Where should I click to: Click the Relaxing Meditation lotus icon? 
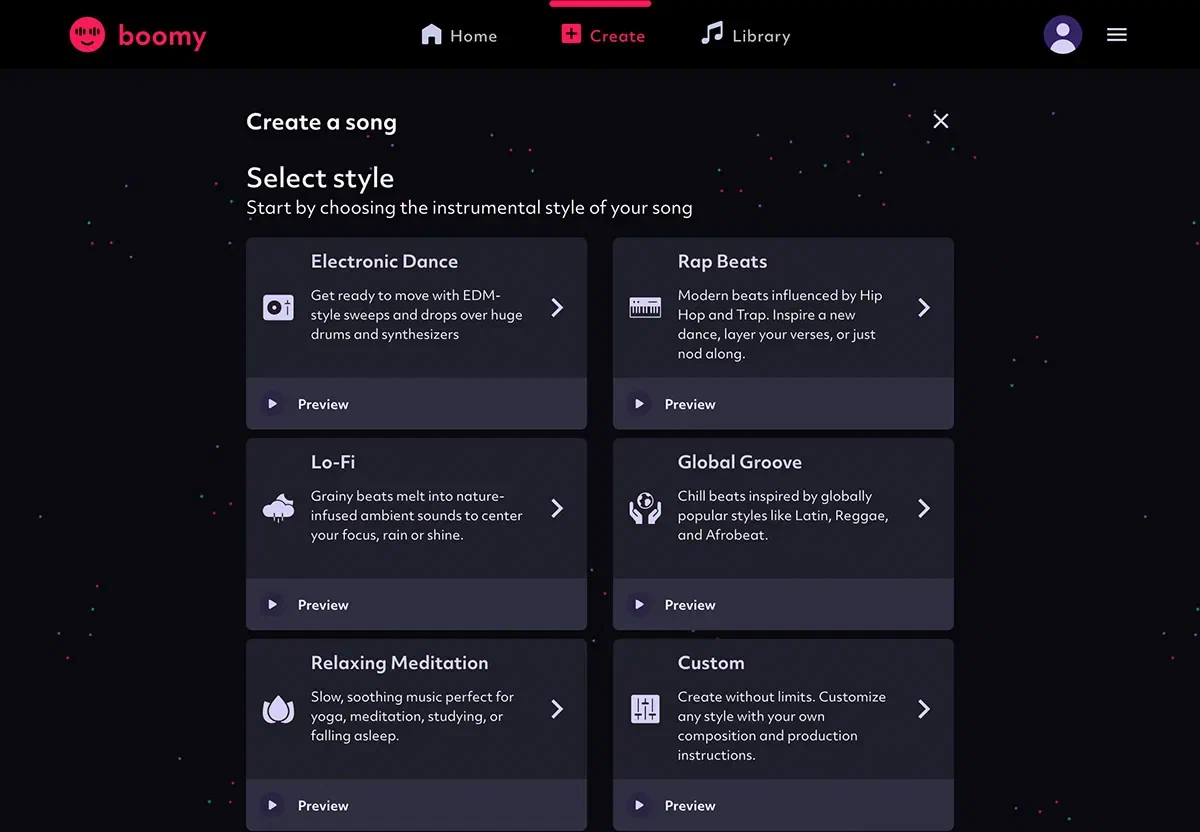278,709
